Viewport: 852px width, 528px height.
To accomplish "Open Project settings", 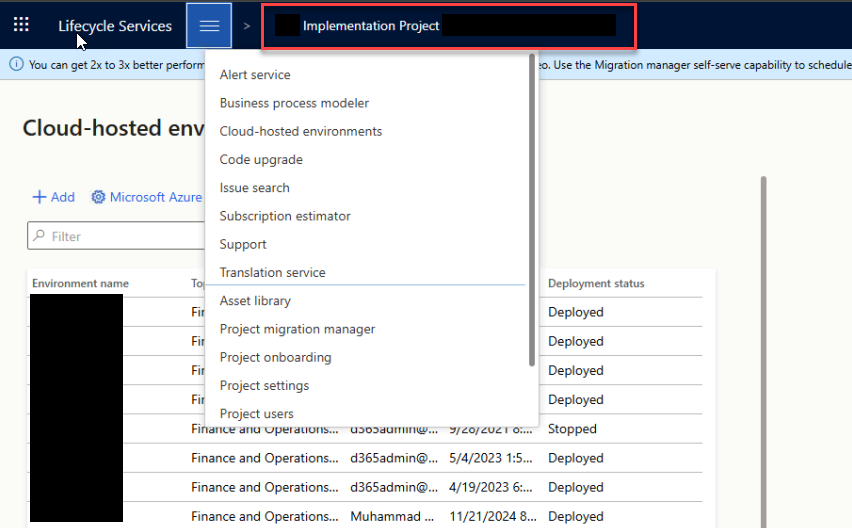I will [x=264, y=385].
